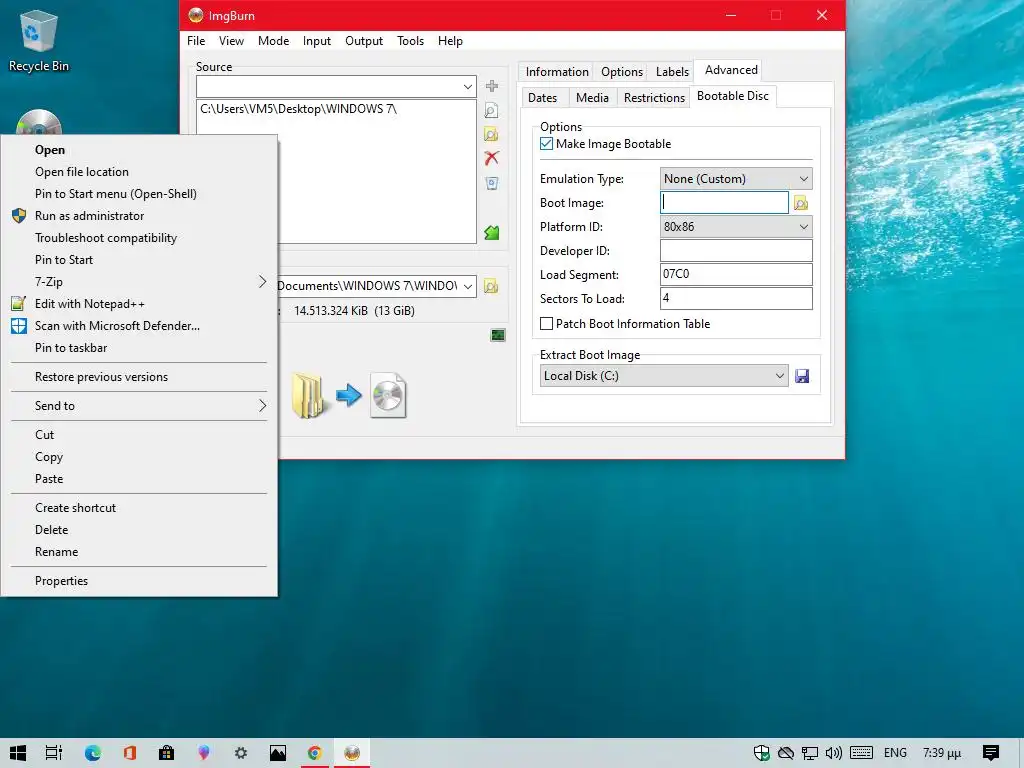Viewport: 1024px width, 768px height.
Task: Open the notification center icon
Action: 990,753
